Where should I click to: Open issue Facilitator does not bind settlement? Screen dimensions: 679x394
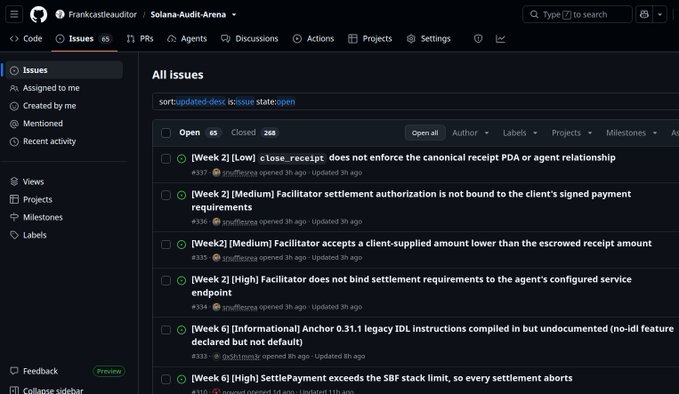pyautogui.click(x=411, y=286)
